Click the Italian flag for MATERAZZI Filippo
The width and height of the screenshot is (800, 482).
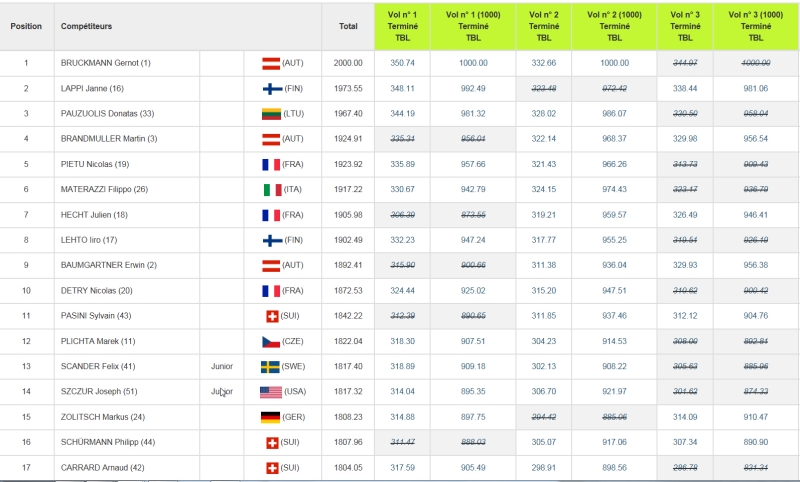[270, 190]
